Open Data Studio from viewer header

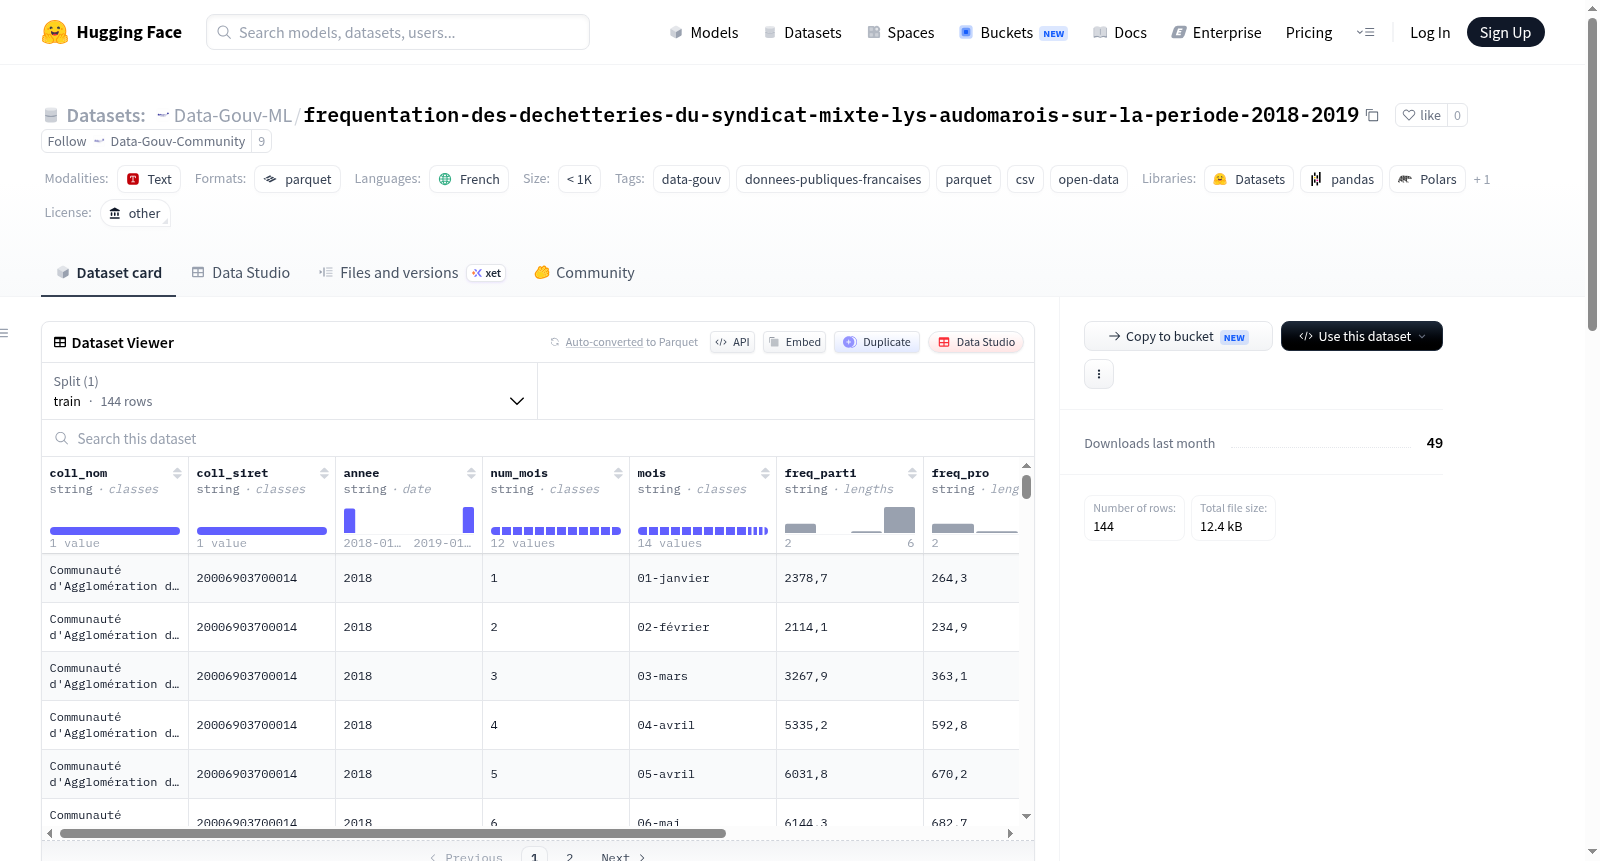(x=976, y=342)
